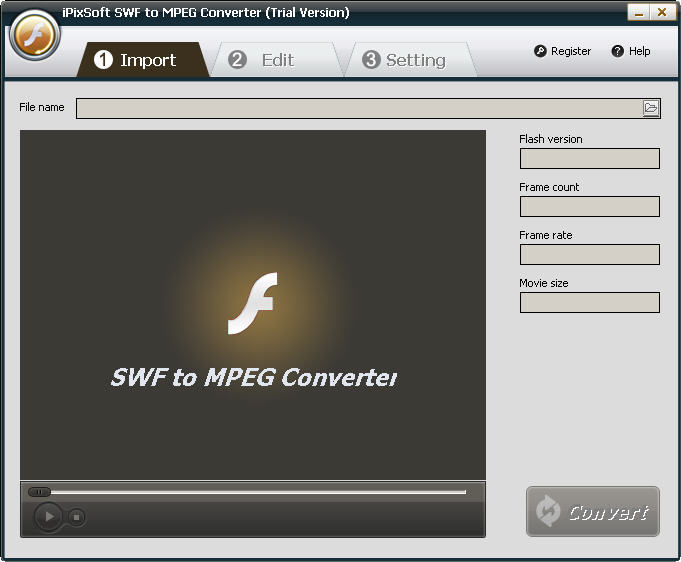The height and width of the screenshot is (562, 681).
Task: Play the SWF preview
Action: pyautogui.click(x=48, y=516)
